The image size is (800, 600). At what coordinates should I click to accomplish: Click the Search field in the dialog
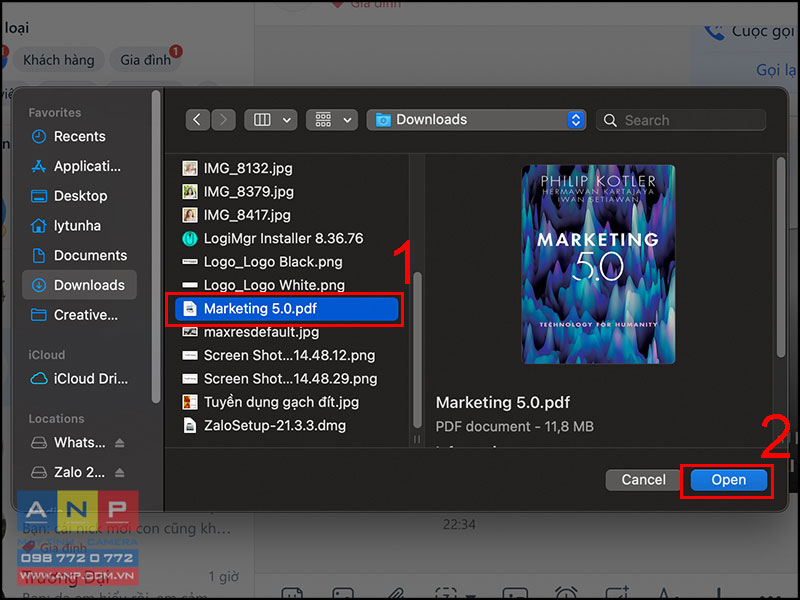pos(681,120)
